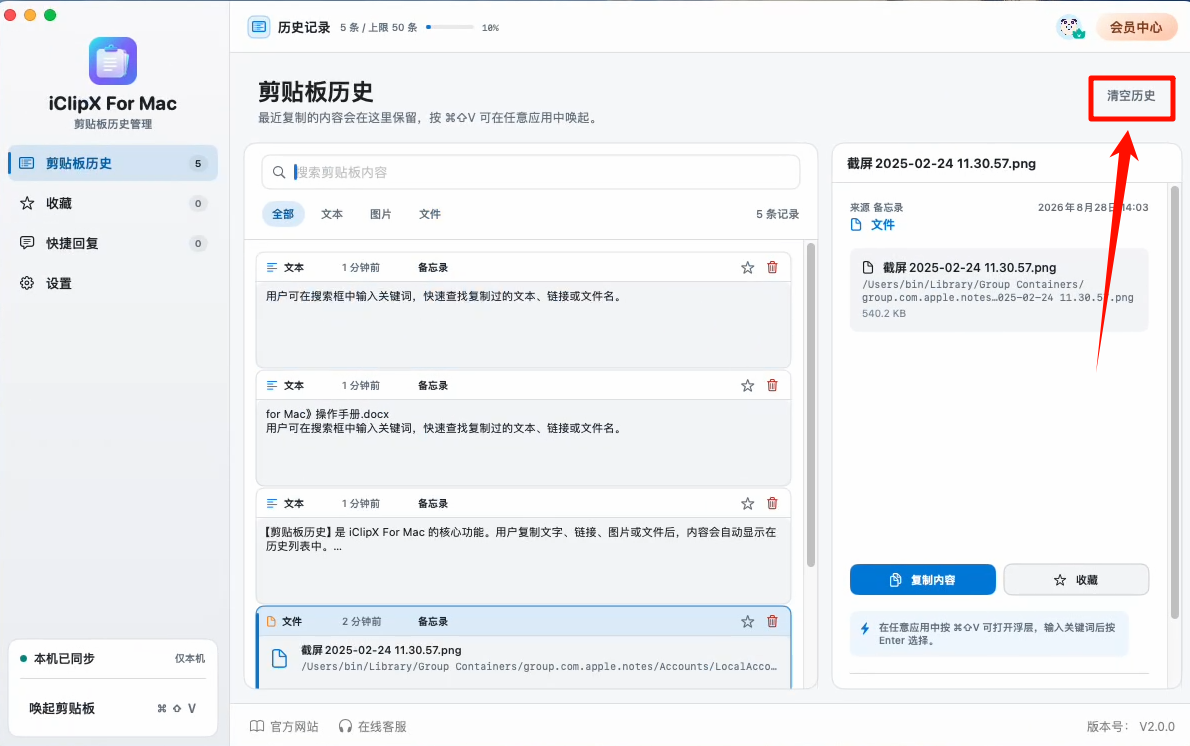Select the 文件 filter tab

[430, 214]
